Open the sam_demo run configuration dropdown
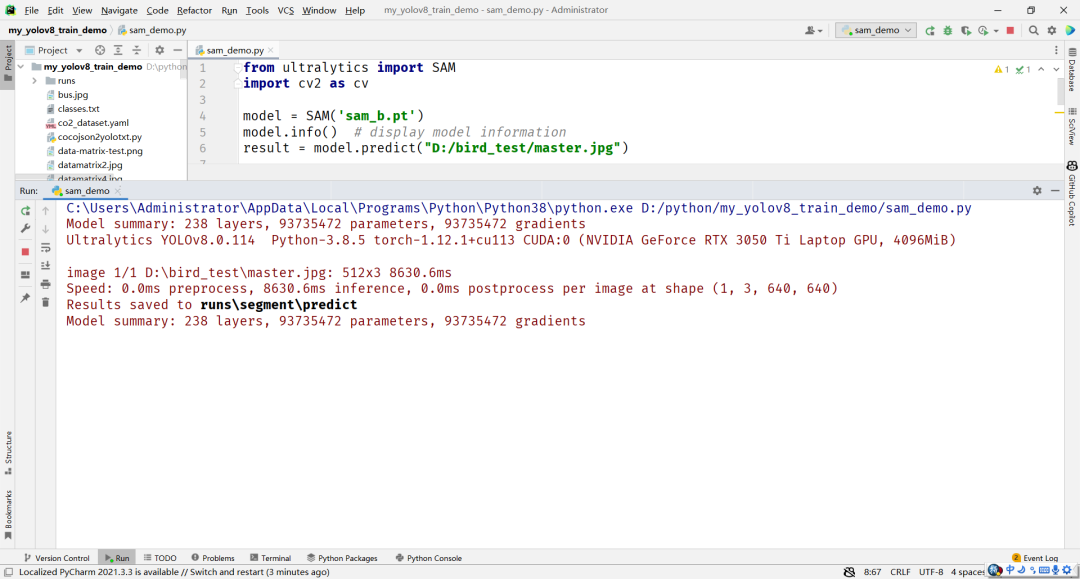Image resolution: width=1080 pixels, height=579 pixels. (875, 30)
